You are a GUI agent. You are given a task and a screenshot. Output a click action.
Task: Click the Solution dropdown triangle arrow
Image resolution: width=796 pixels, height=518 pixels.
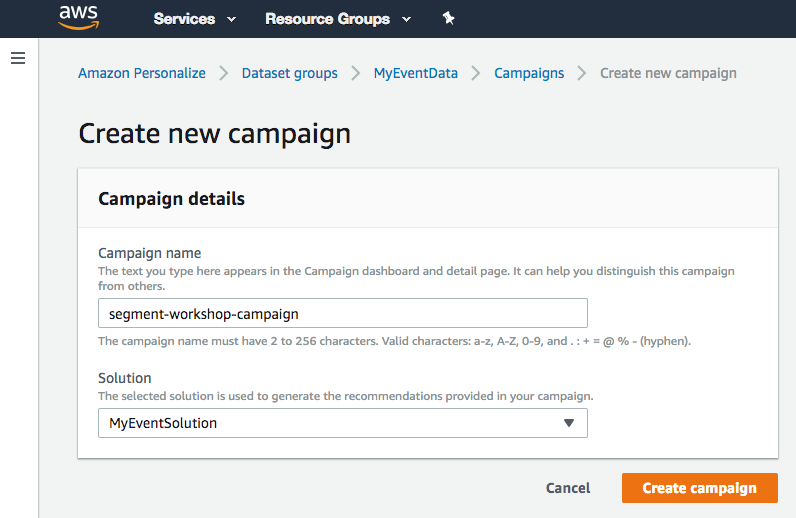(x=569, y=423)
